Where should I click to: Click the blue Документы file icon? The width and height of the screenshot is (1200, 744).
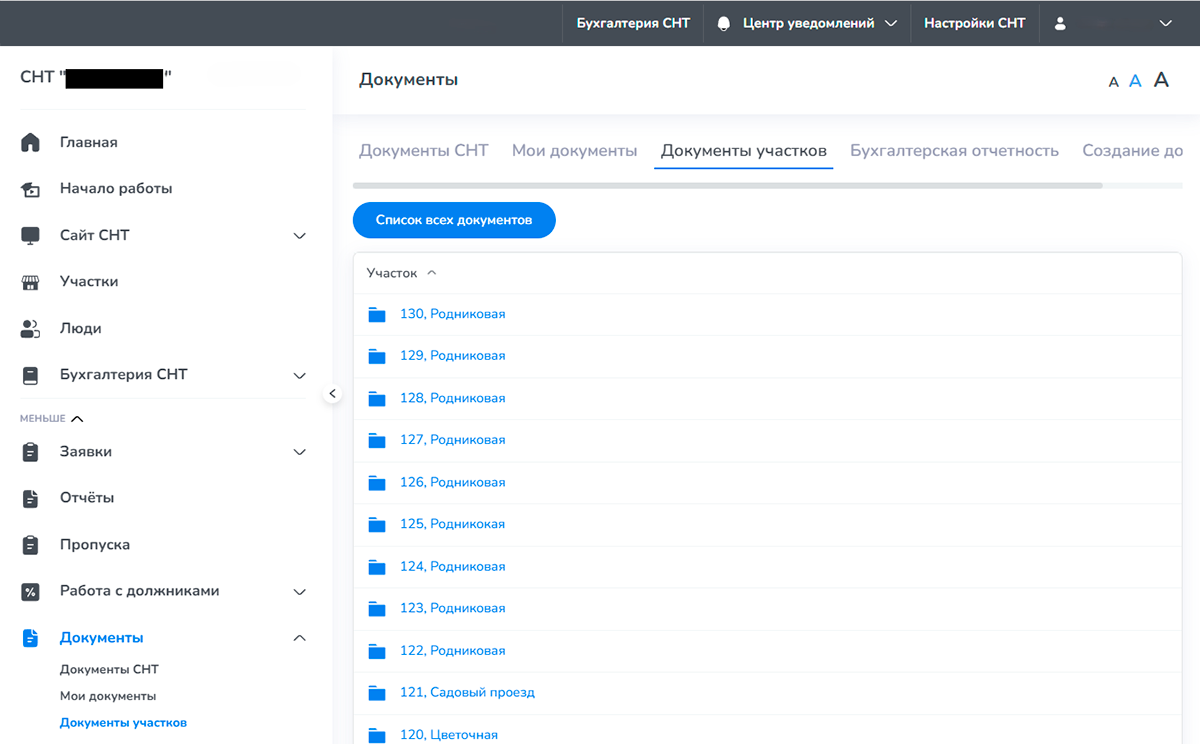[x=30, y=638]
